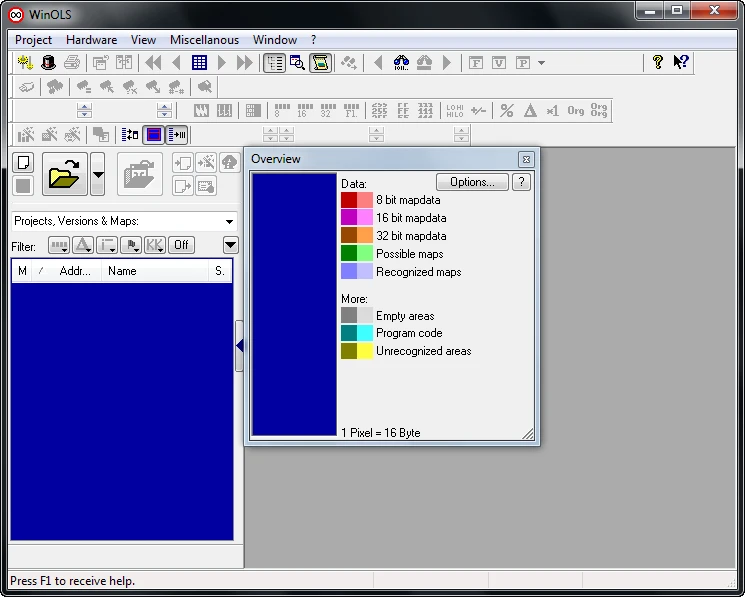Sort by the Addr... column header
Viewport: 745px width, 597px height.
pos(75,271)
